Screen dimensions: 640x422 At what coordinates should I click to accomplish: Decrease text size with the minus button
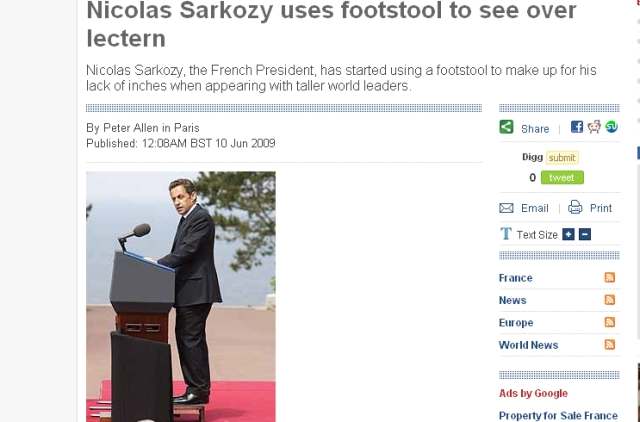(x=585, y=234)
